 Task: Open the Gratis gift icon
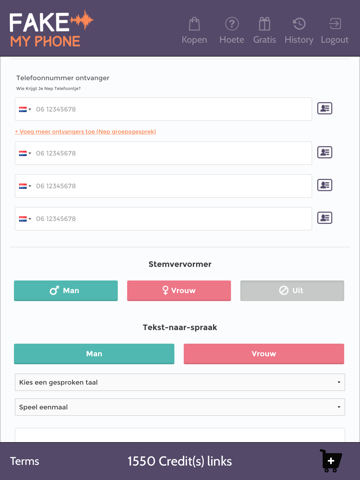[264, 24]
